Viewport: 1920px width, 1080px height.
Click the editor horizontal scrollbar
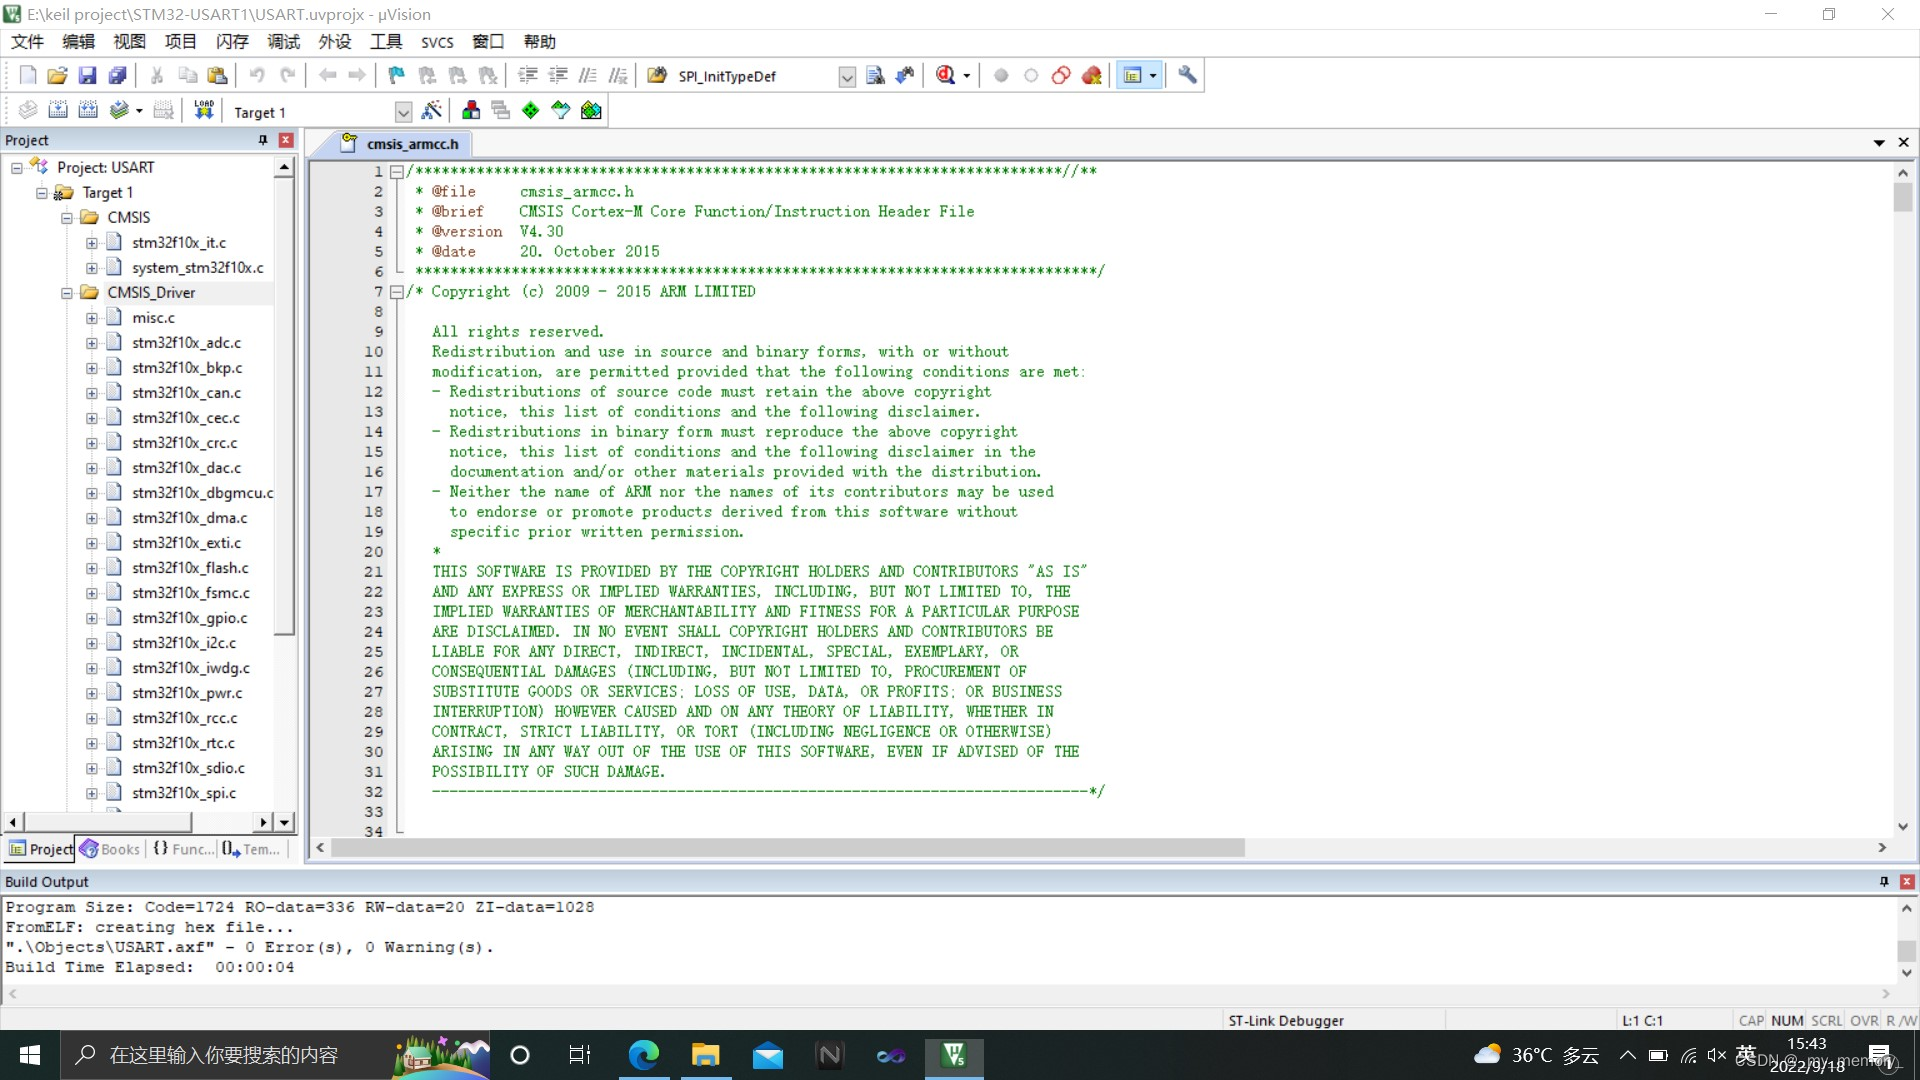(x=787, y=848)
